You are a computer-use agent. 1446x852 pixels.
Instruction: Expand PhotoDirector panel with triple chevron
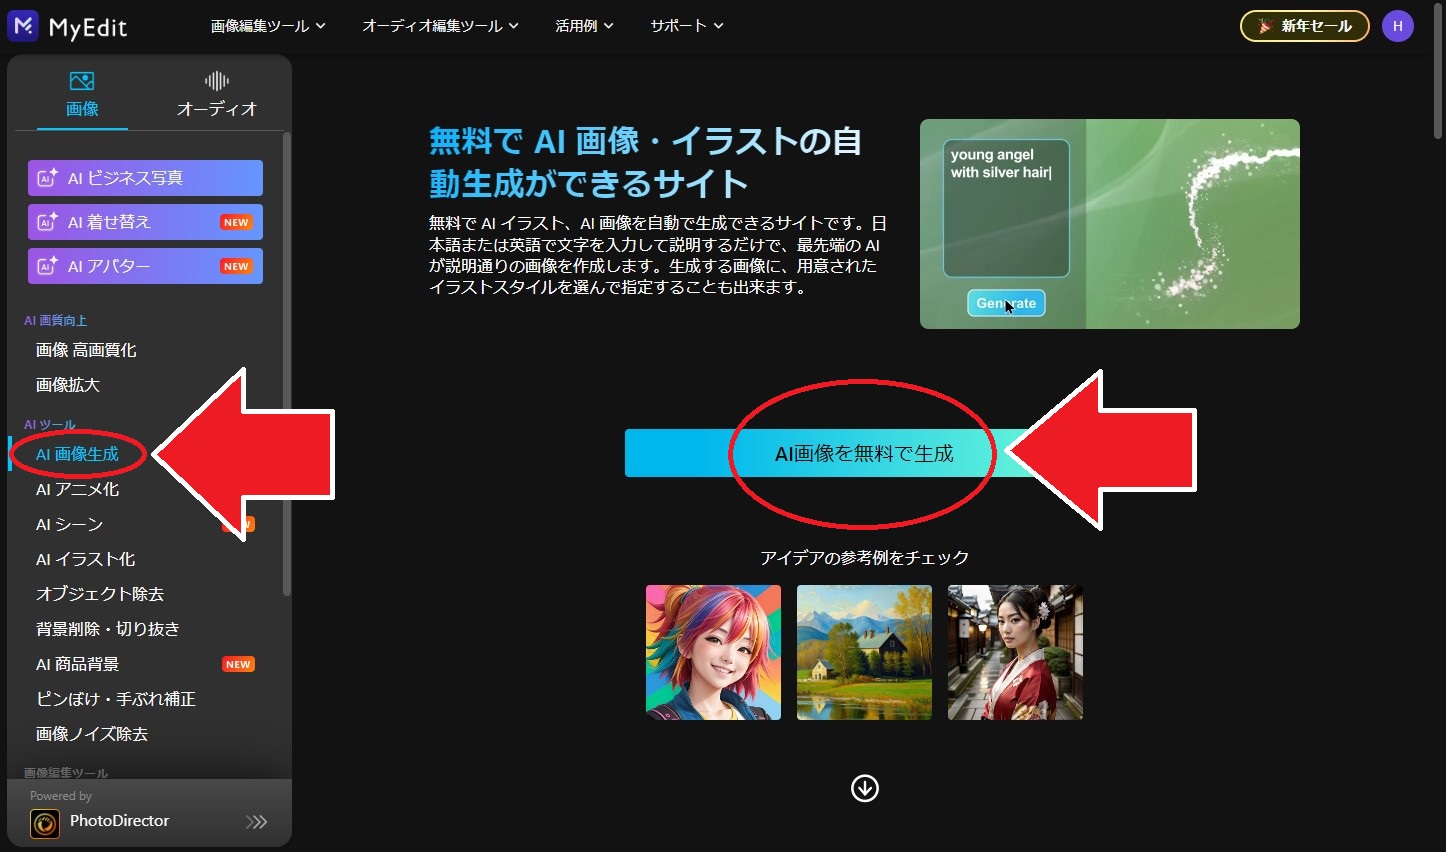click(257, 822)
